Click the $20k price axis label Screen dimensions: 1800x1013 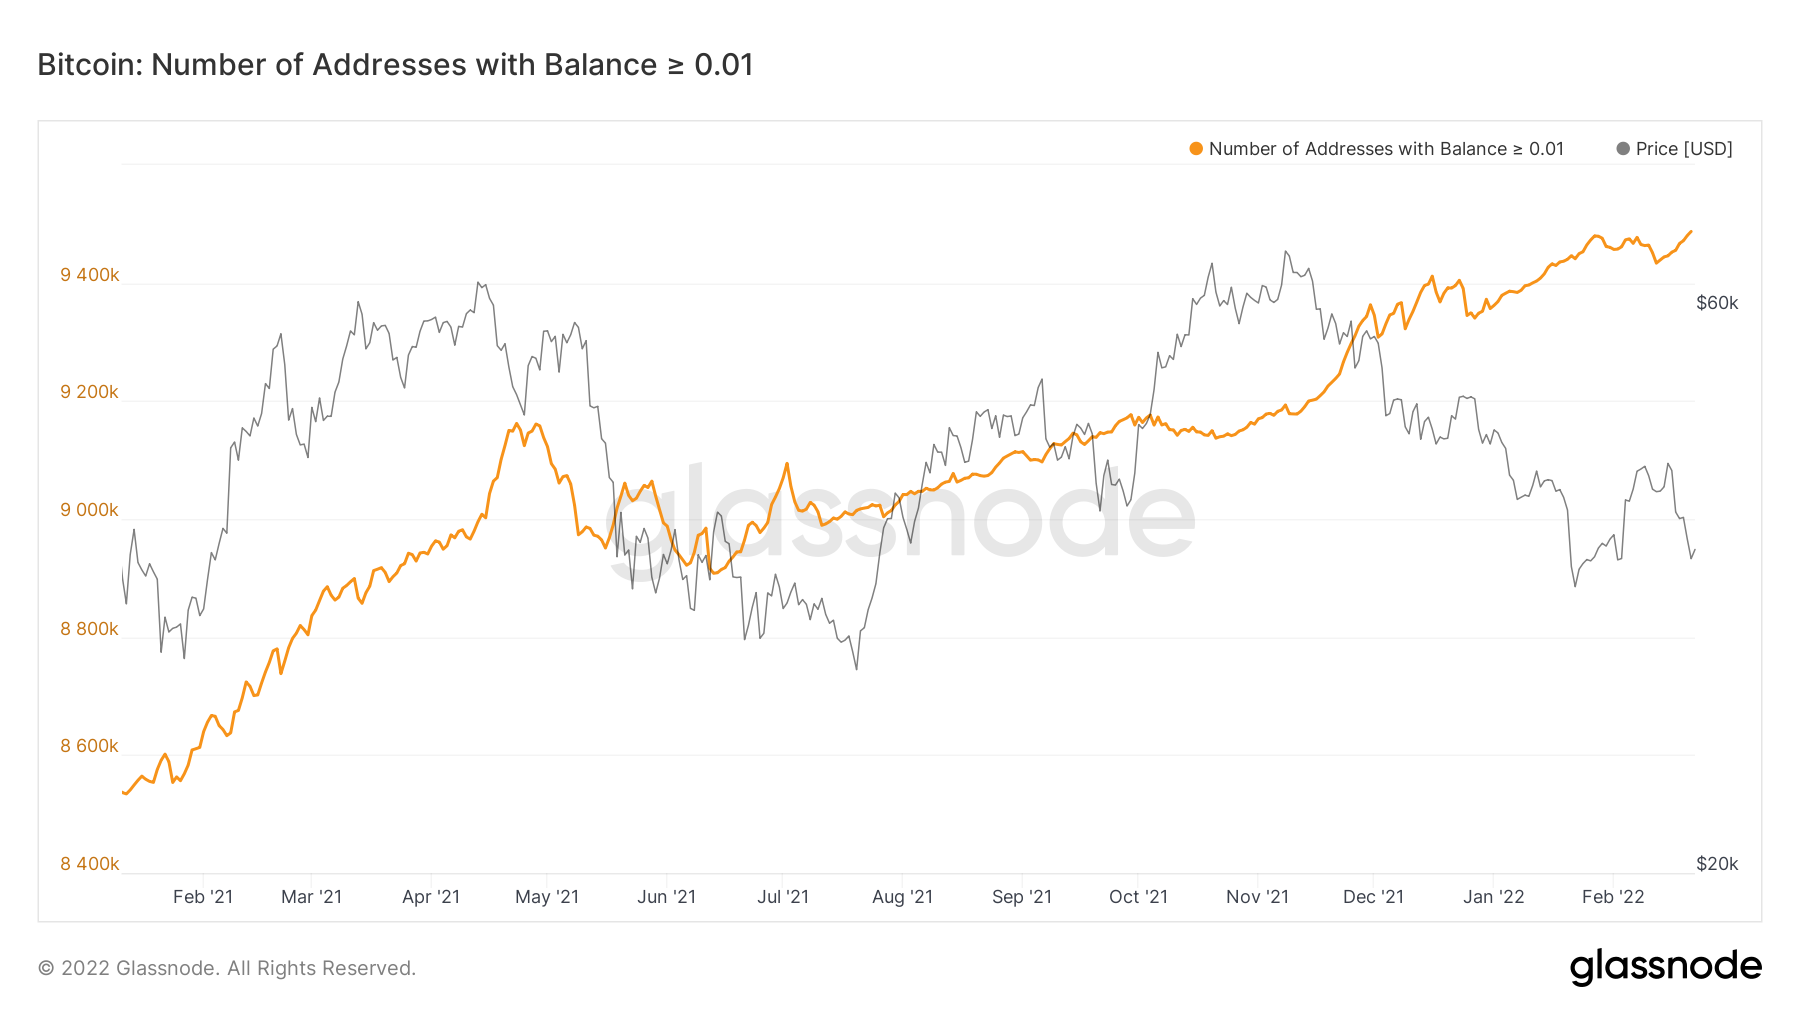[x=1717, y=864]
